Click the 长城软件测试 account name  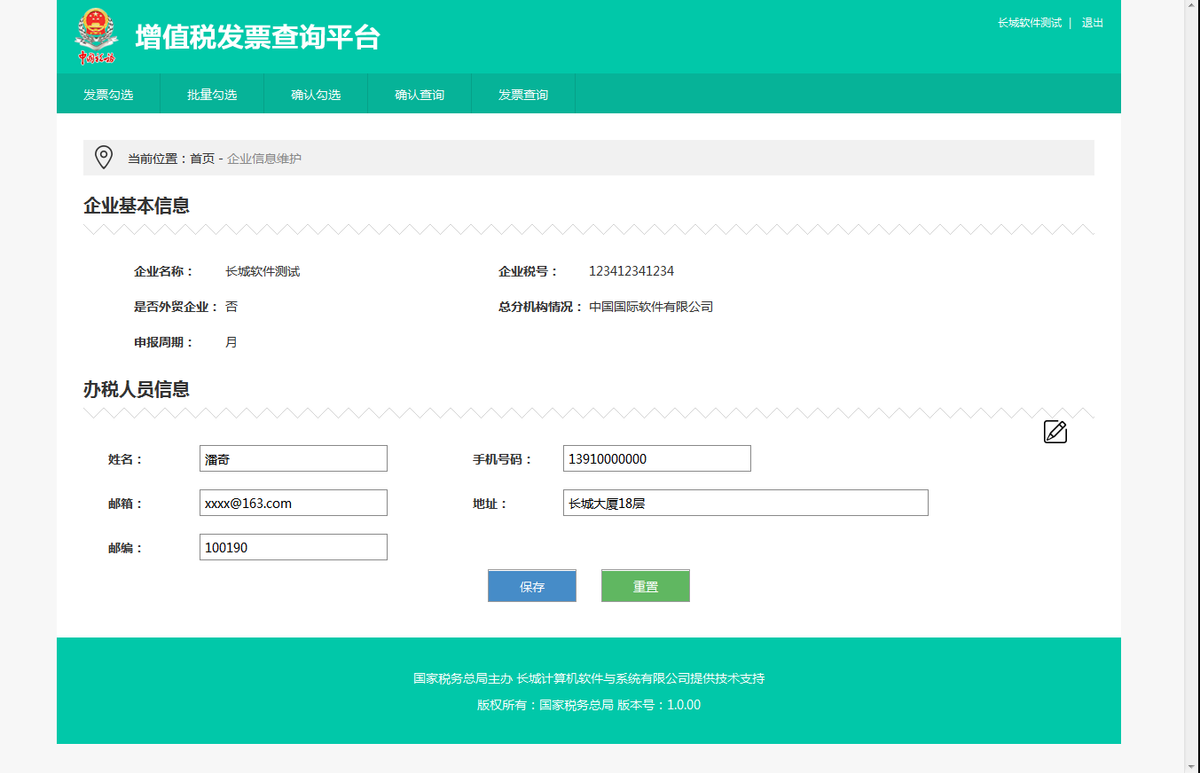1029,22
